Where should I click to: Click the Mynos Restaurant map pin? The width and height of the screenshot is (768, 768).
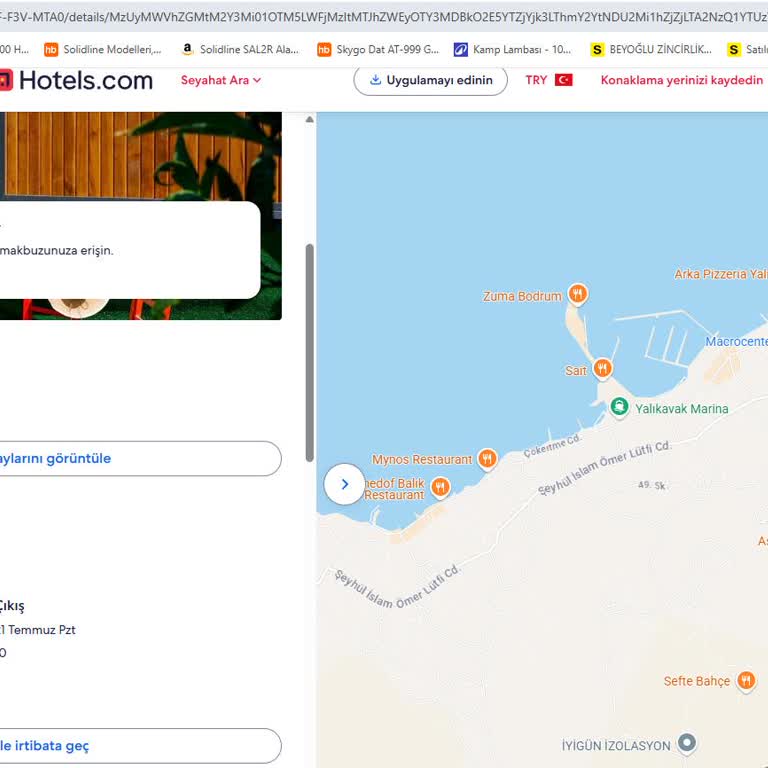pos(487,459)
